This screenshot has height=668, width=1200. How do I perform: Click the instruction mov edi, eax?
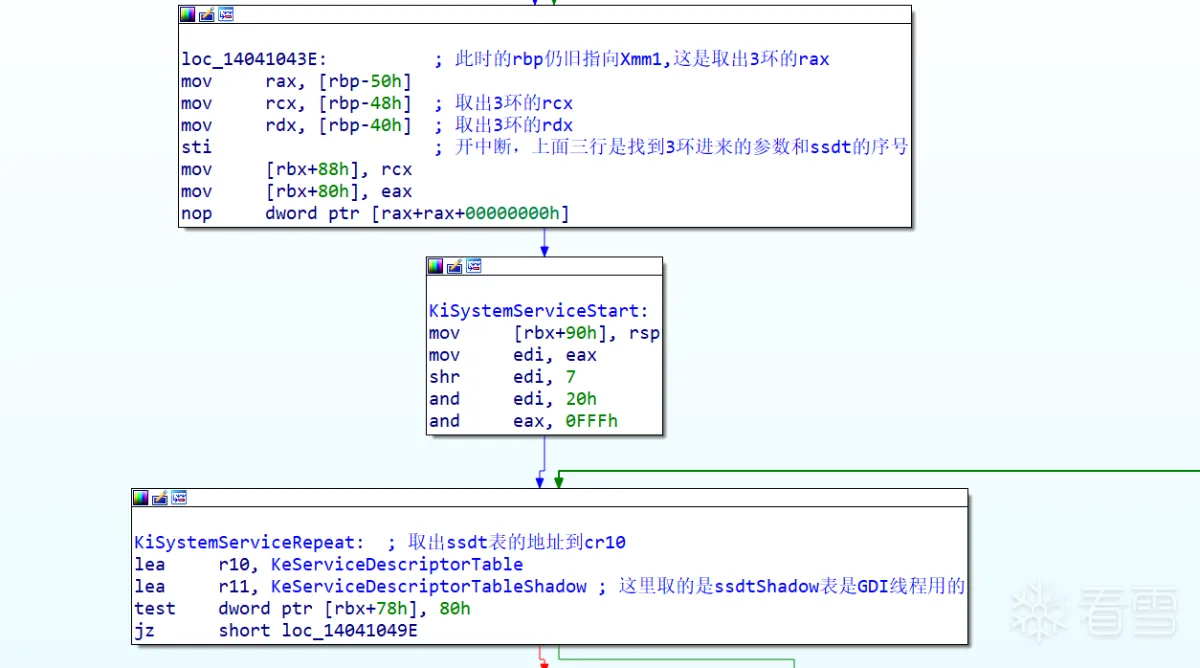pos(513,355)
